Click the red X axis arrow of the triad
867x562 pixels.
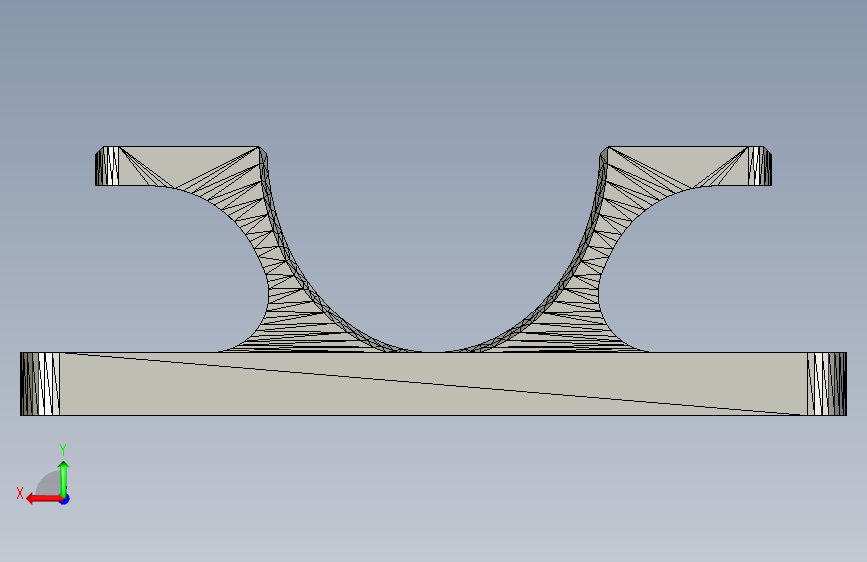[x=44, y=499]
